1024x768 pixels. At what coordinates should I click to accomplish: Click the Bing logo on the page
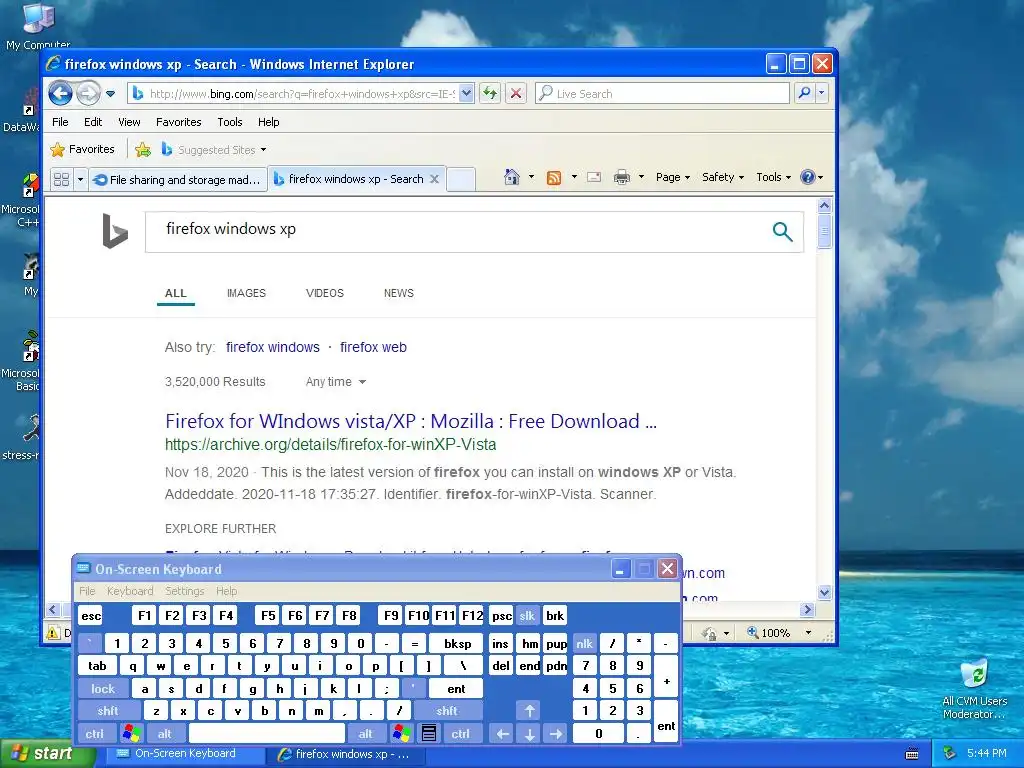point(115,231)
